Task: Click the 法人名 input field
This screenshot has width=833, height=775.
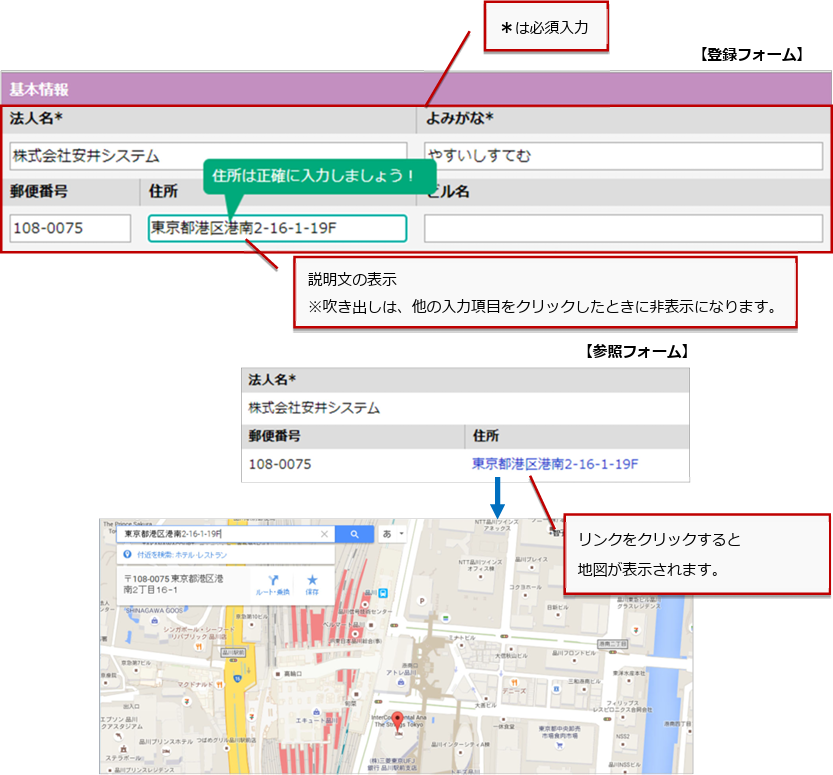Action: point(208,156)
